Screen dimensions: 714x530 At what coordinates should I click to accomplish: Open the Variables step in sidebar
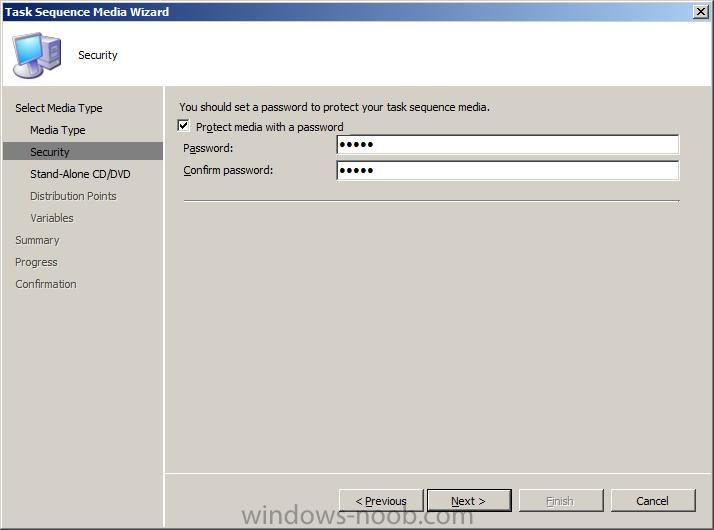52,218
